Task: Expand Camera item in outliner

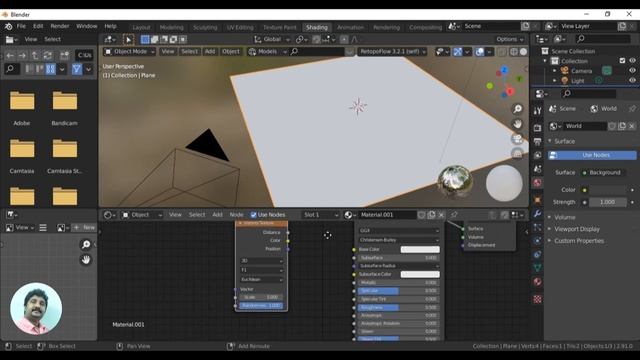Action: click(554, 71)
